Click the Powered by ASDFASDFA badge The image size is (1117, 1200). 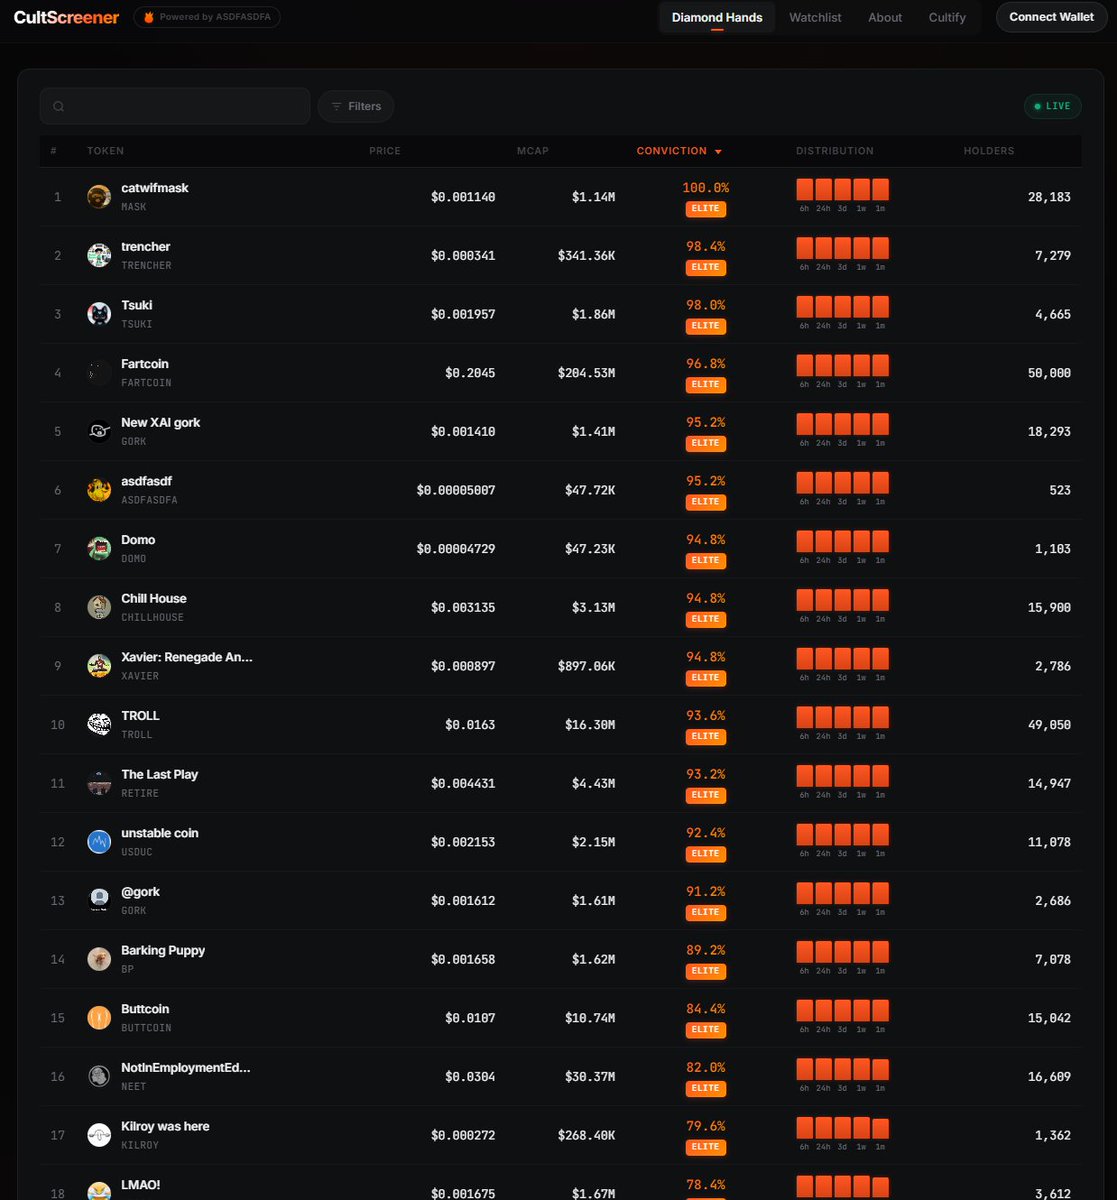pyautogui.click(x=207, y=17)
